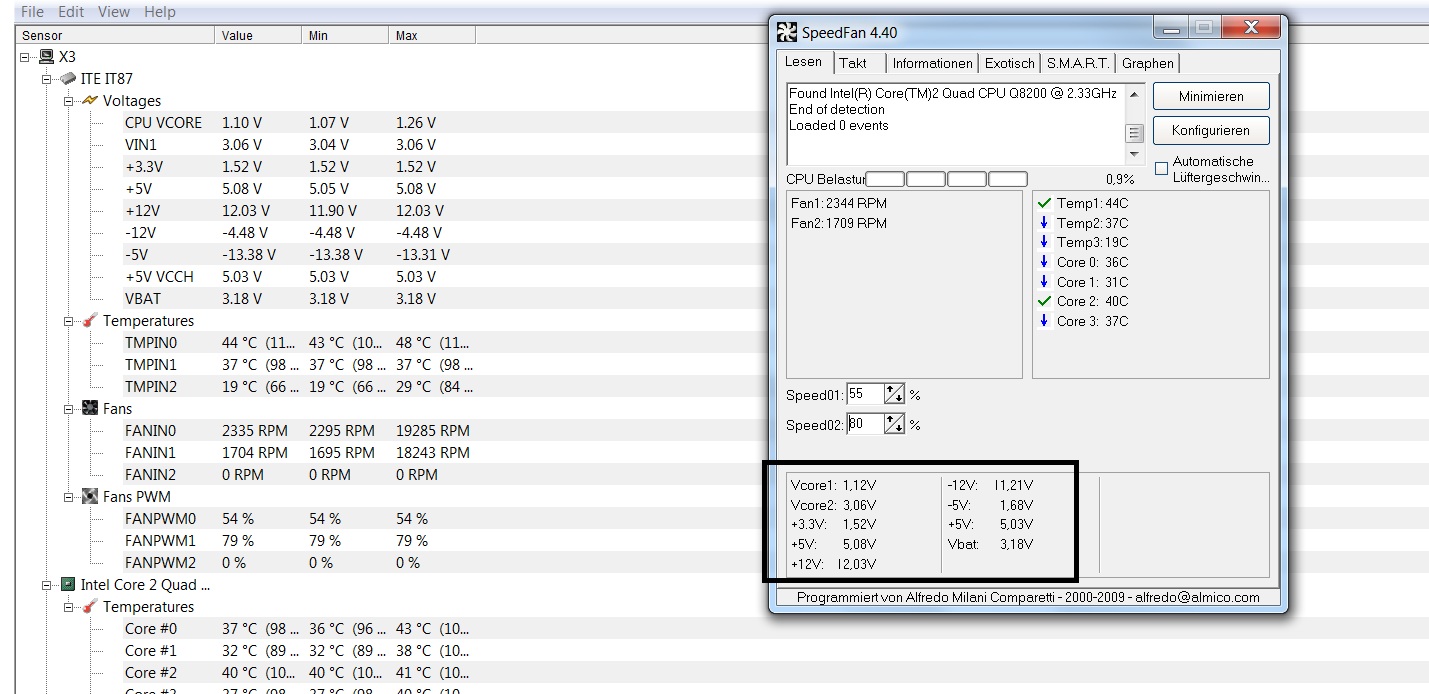Click the log box scroll down arrow
1429x694 pixels.
tap(1134, 155)
